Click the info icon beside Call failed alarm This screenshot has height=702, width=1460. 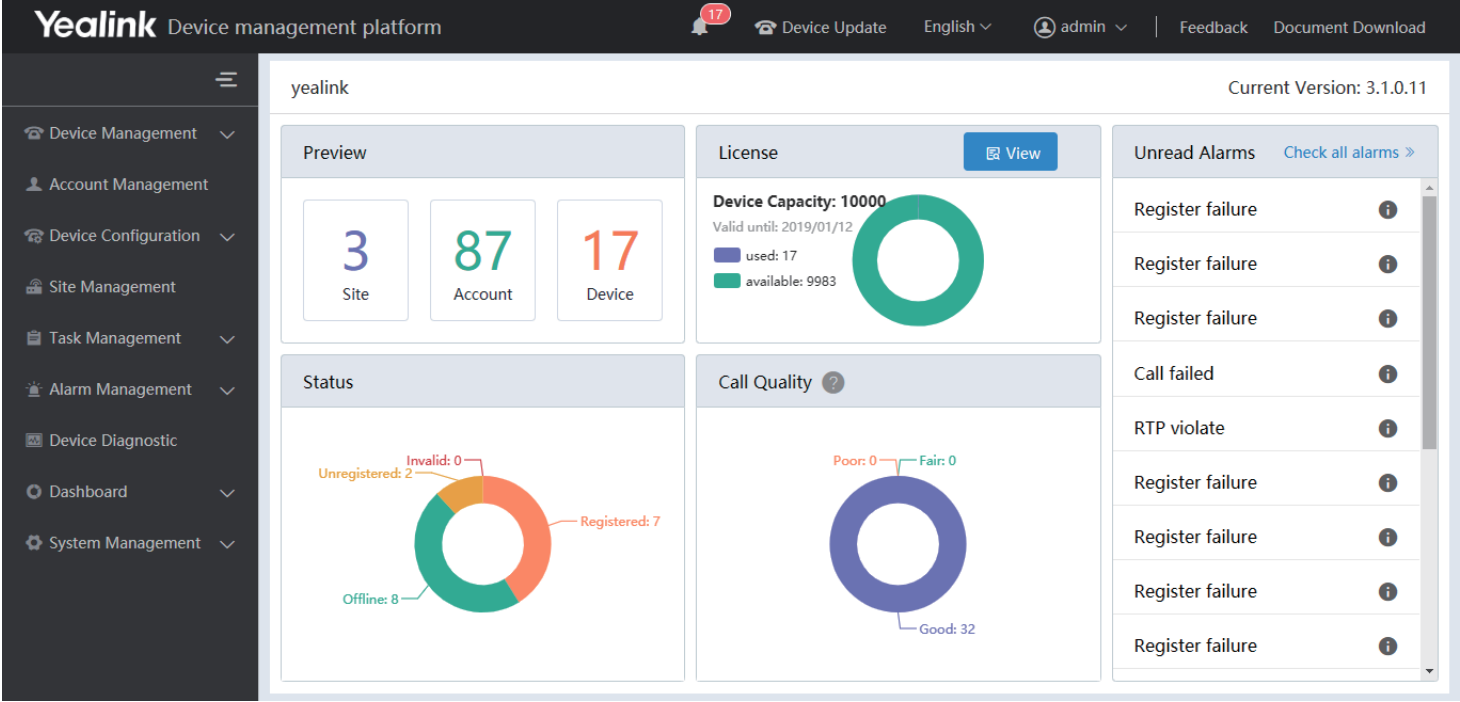pyautogui.click(x=1387, y=373)
